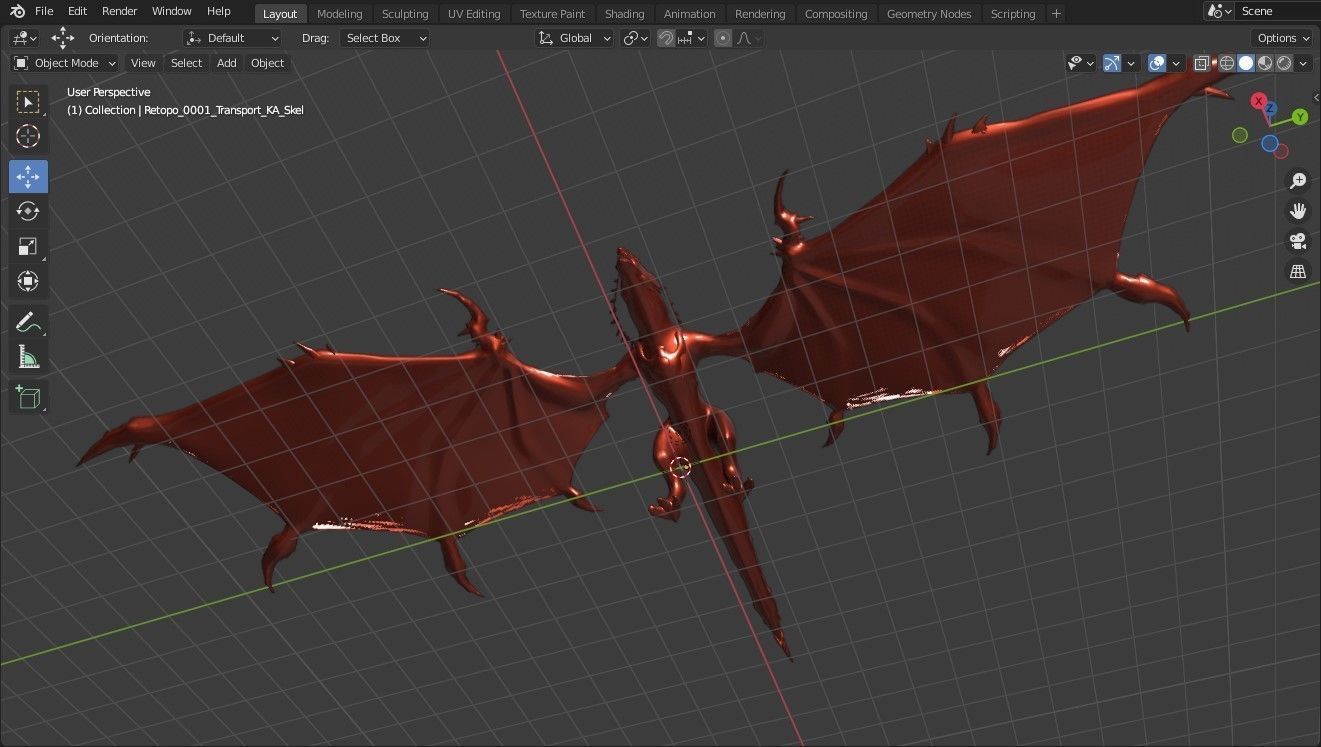Open snapping options dropdown

tap(692, 38)
